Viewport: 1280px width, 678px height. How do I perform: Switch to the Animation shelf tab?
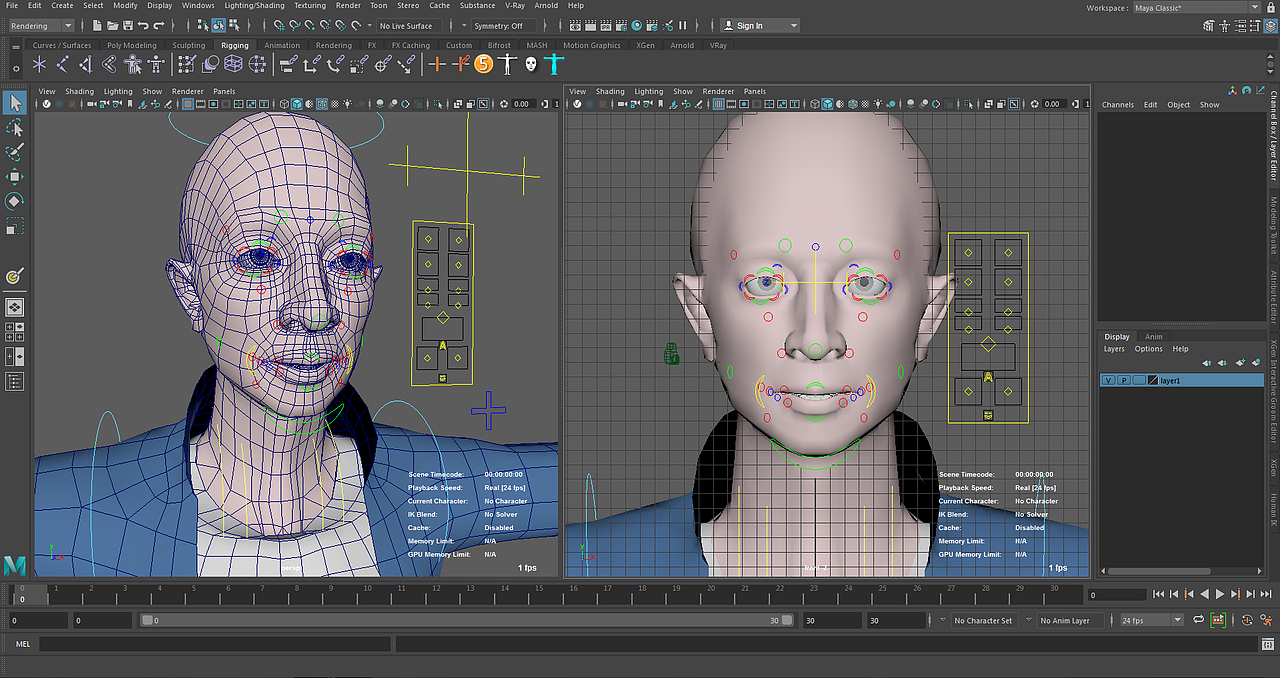281,45
